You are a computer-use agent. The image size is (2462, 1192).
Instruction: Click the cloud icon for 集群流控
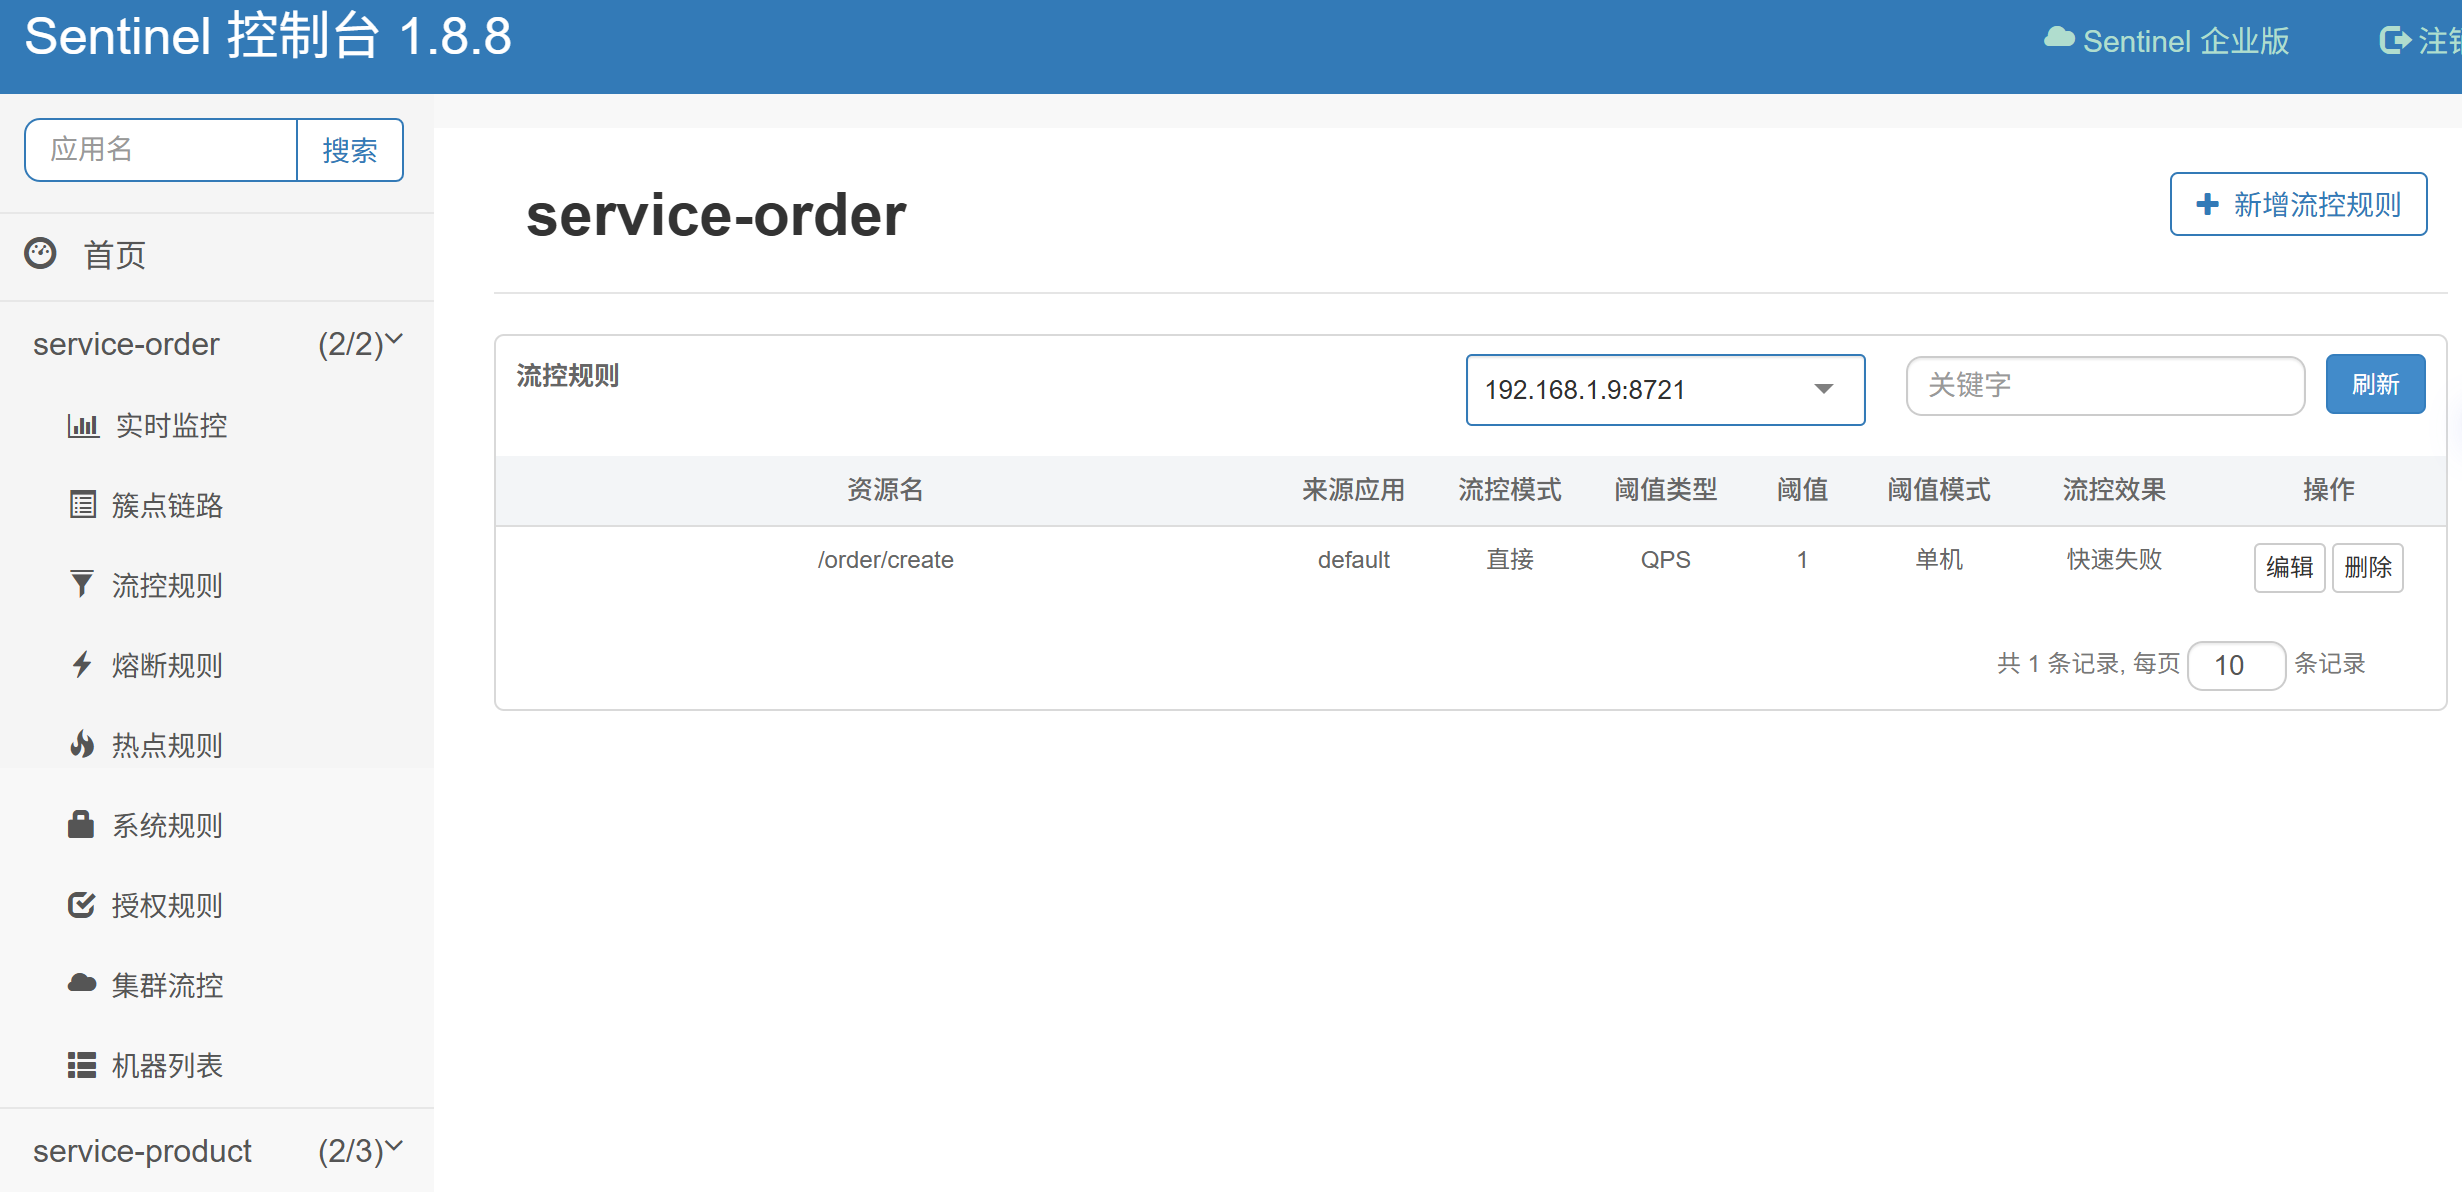(82, 984)
